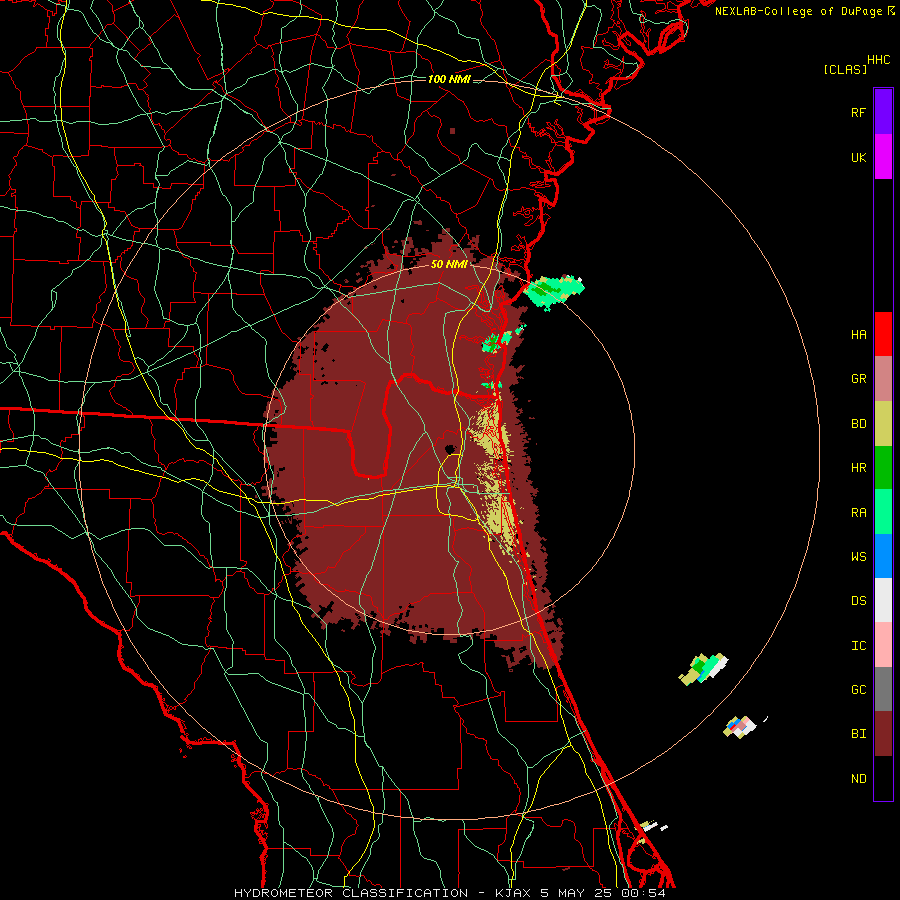Click the ND black legend swatch
The height and width of the screenshot is (900, 900).
[x=883, y=778]
